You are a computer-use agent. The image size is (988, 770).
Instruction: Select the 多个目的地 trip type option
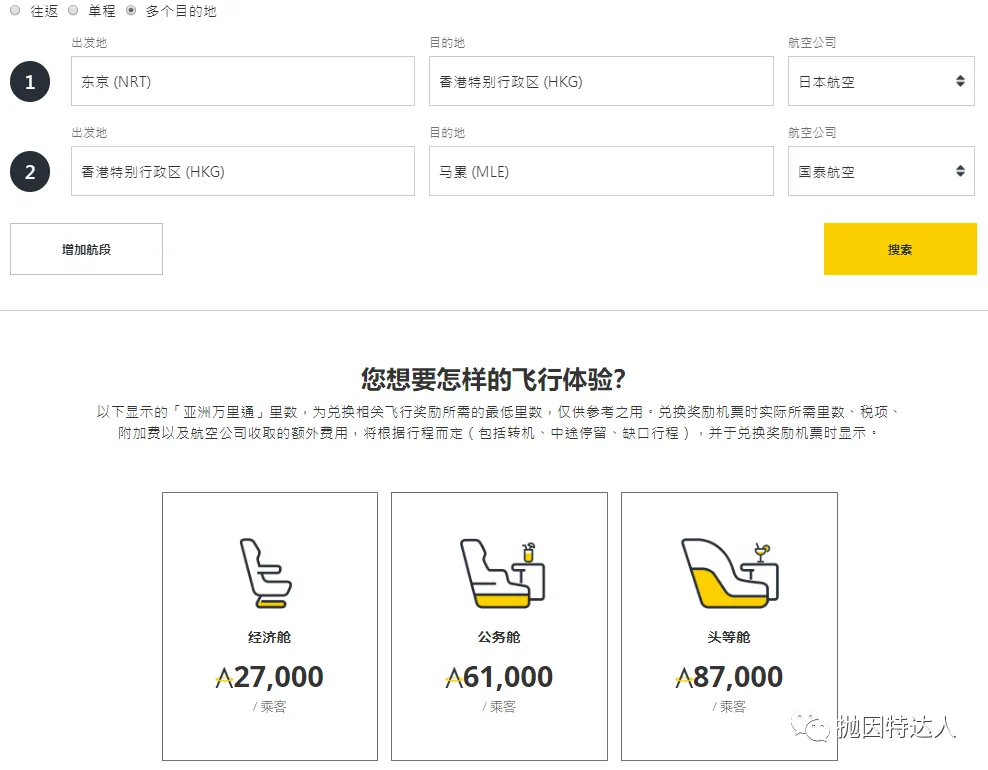point(131,11)
